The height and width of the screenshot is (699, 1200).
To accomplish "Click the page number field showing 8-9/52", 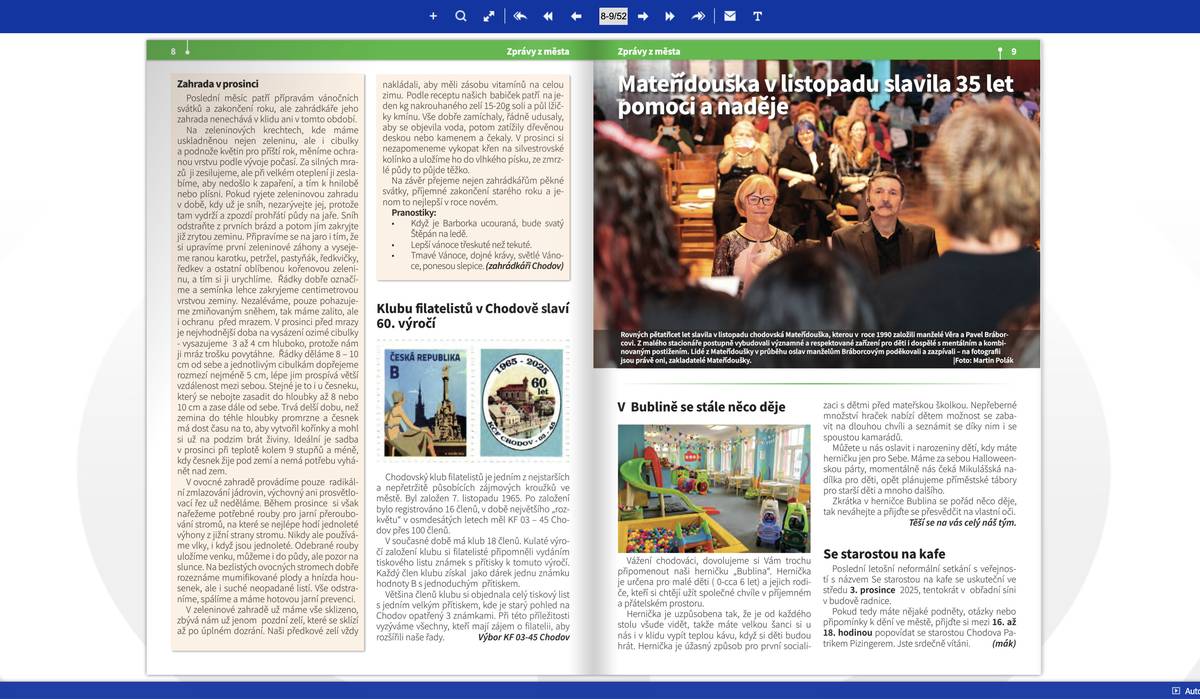I will tap(613, 16).
